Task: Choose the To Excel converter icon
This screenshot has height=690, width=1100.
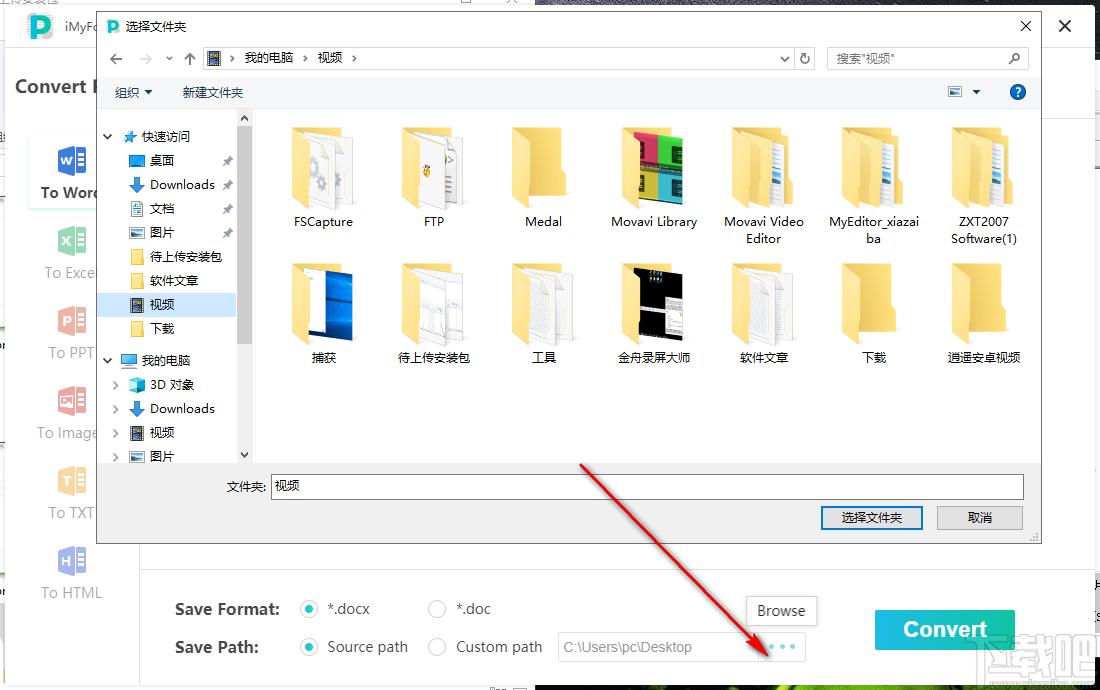Action: click(72, 242)
